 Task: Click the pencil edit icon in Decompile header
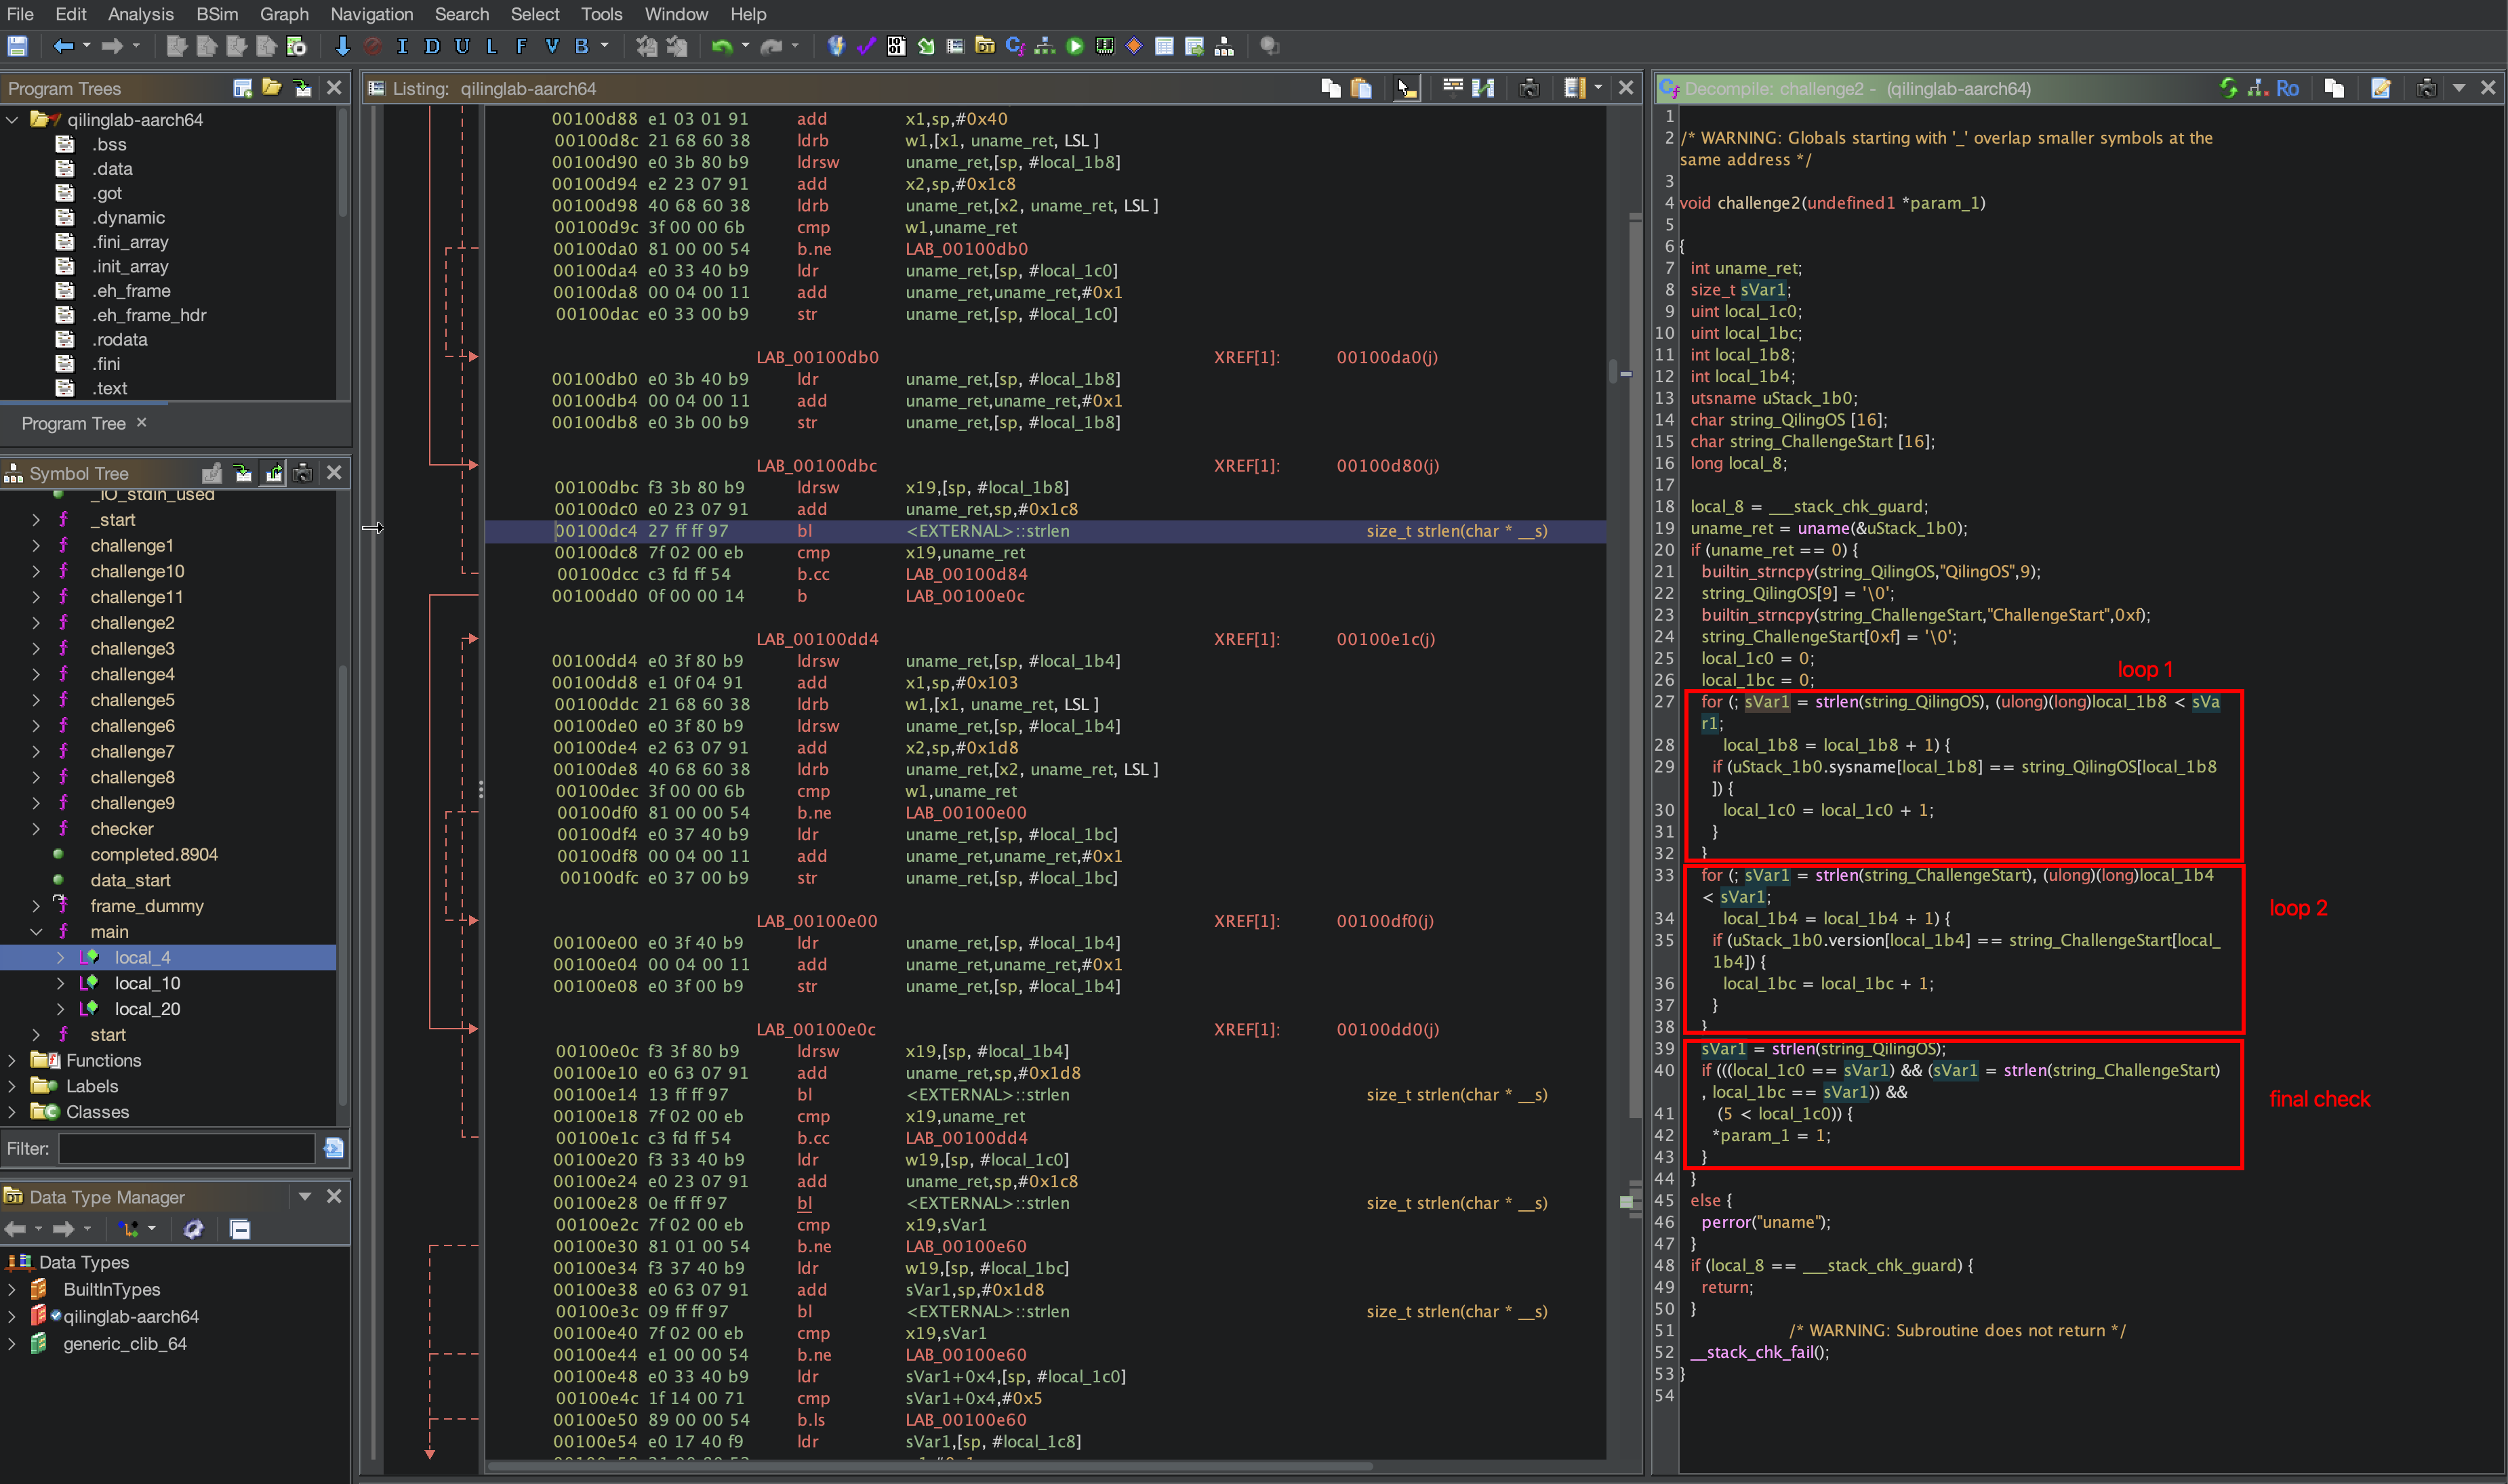(x=2381, y=88)
